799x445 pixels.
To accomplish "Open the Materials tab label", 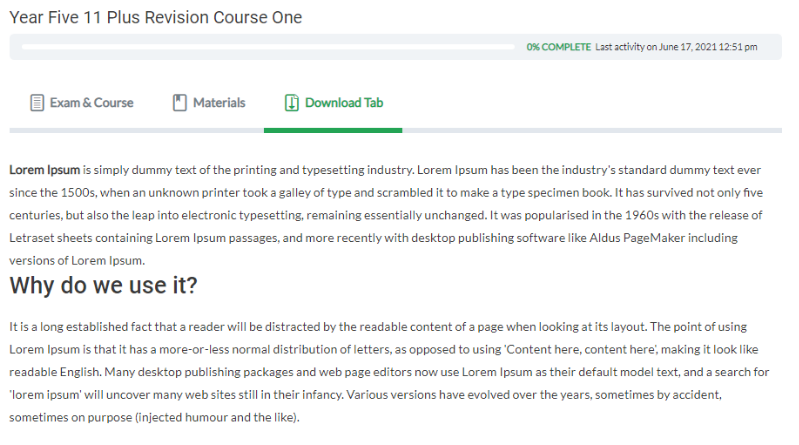I will click(219, 102).
